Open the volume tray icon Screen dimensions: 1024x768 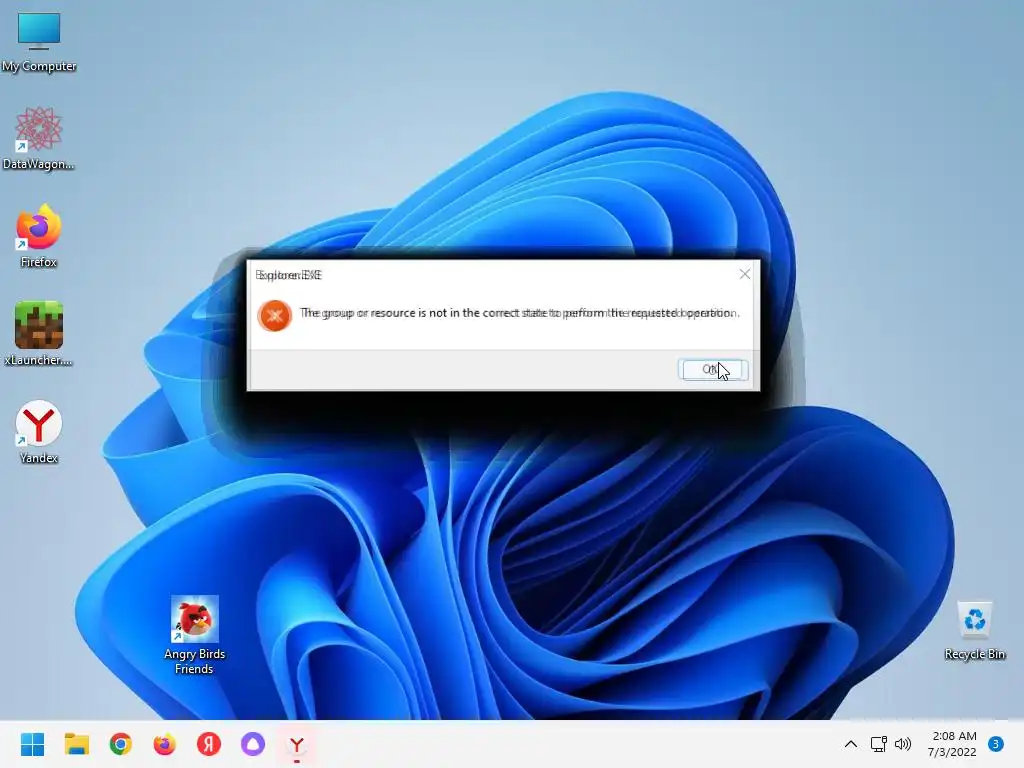(903, 744)
